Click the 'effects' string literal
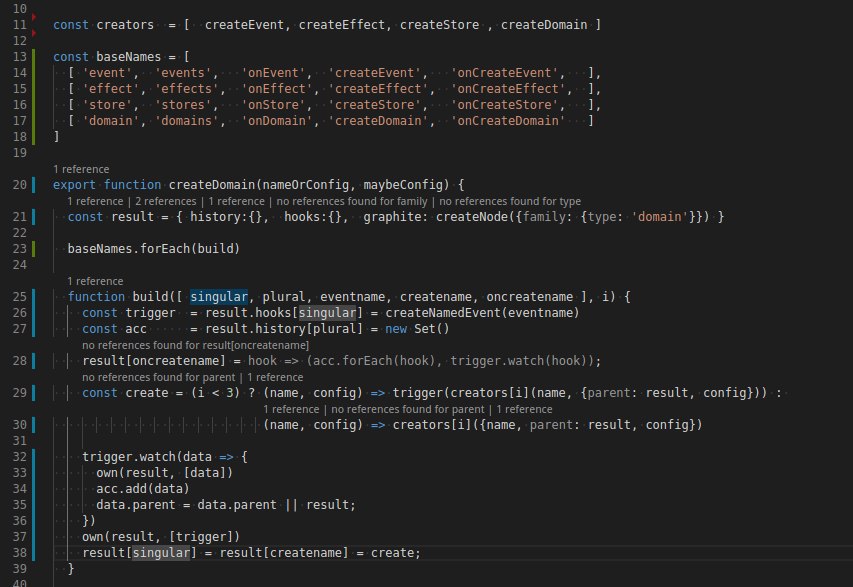 pyautogui.click(x=187, y=89)
